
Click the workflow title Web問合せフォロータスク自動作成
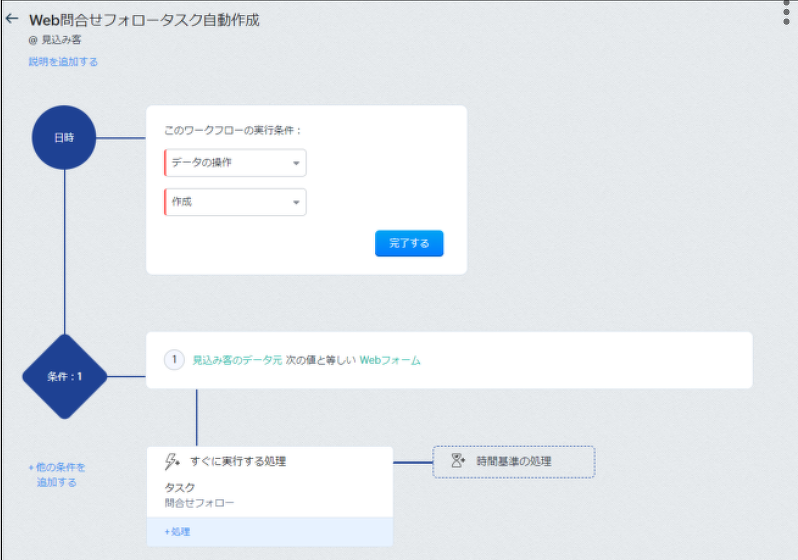pos(144,20)
